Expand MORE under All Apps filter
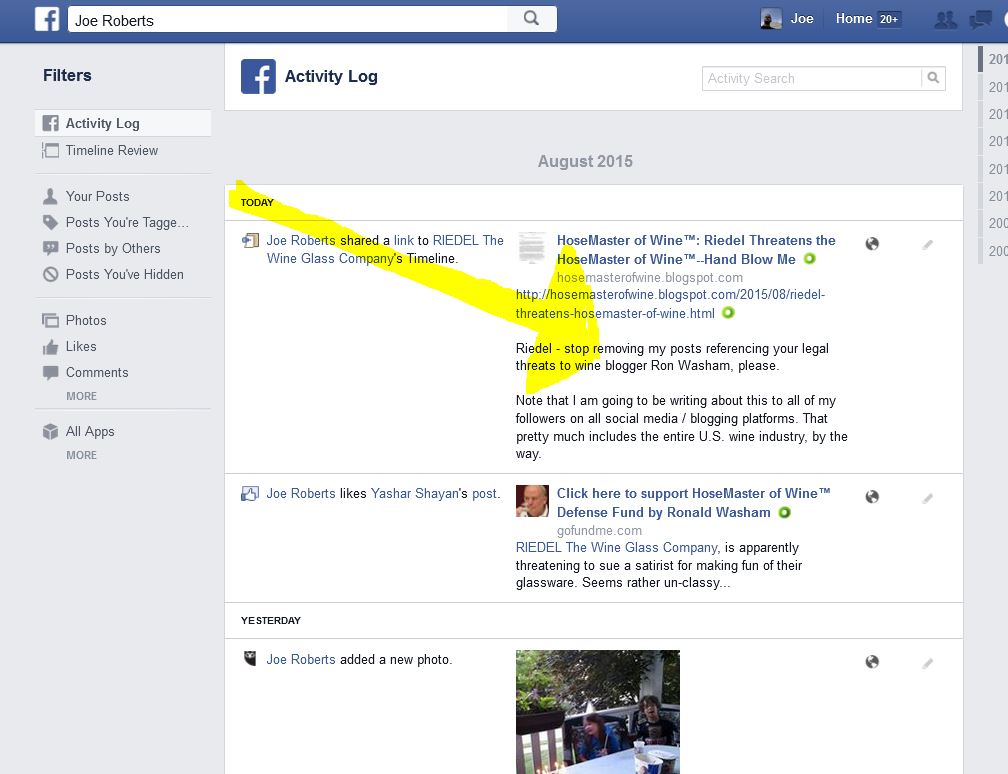Viewport: 1008px width, 774px height. [82, 455]
